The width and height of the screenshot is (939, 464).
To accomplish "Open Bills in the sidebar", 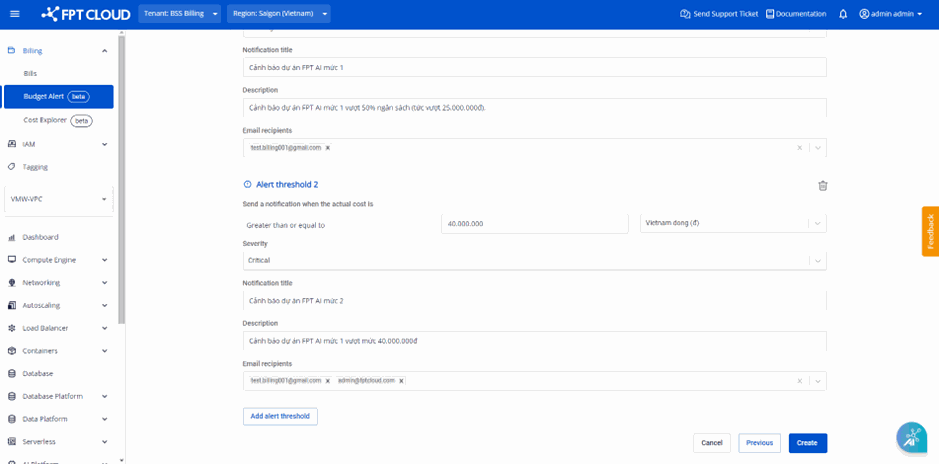I will tap(31, 74).
